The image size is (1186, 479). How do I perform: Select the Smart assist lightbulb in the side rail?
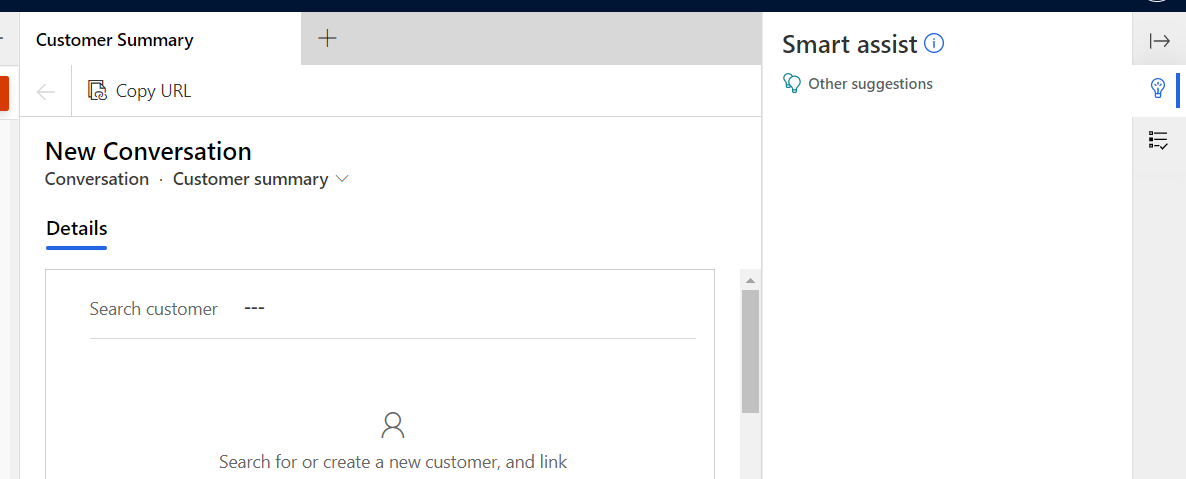pos(1158,89)
